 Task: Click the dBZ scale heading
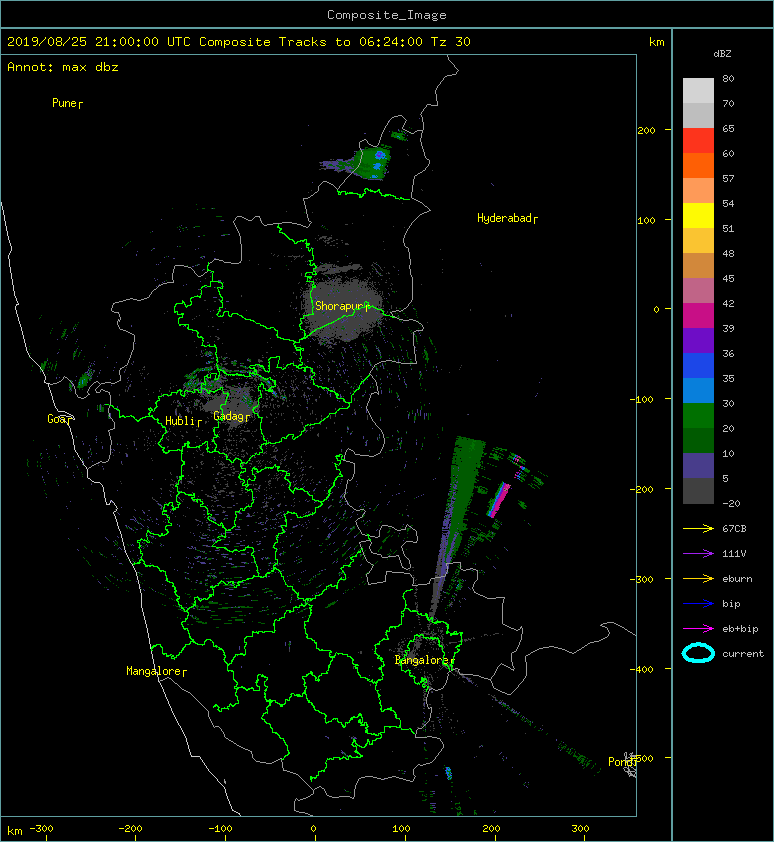click(x=722, y=54)
